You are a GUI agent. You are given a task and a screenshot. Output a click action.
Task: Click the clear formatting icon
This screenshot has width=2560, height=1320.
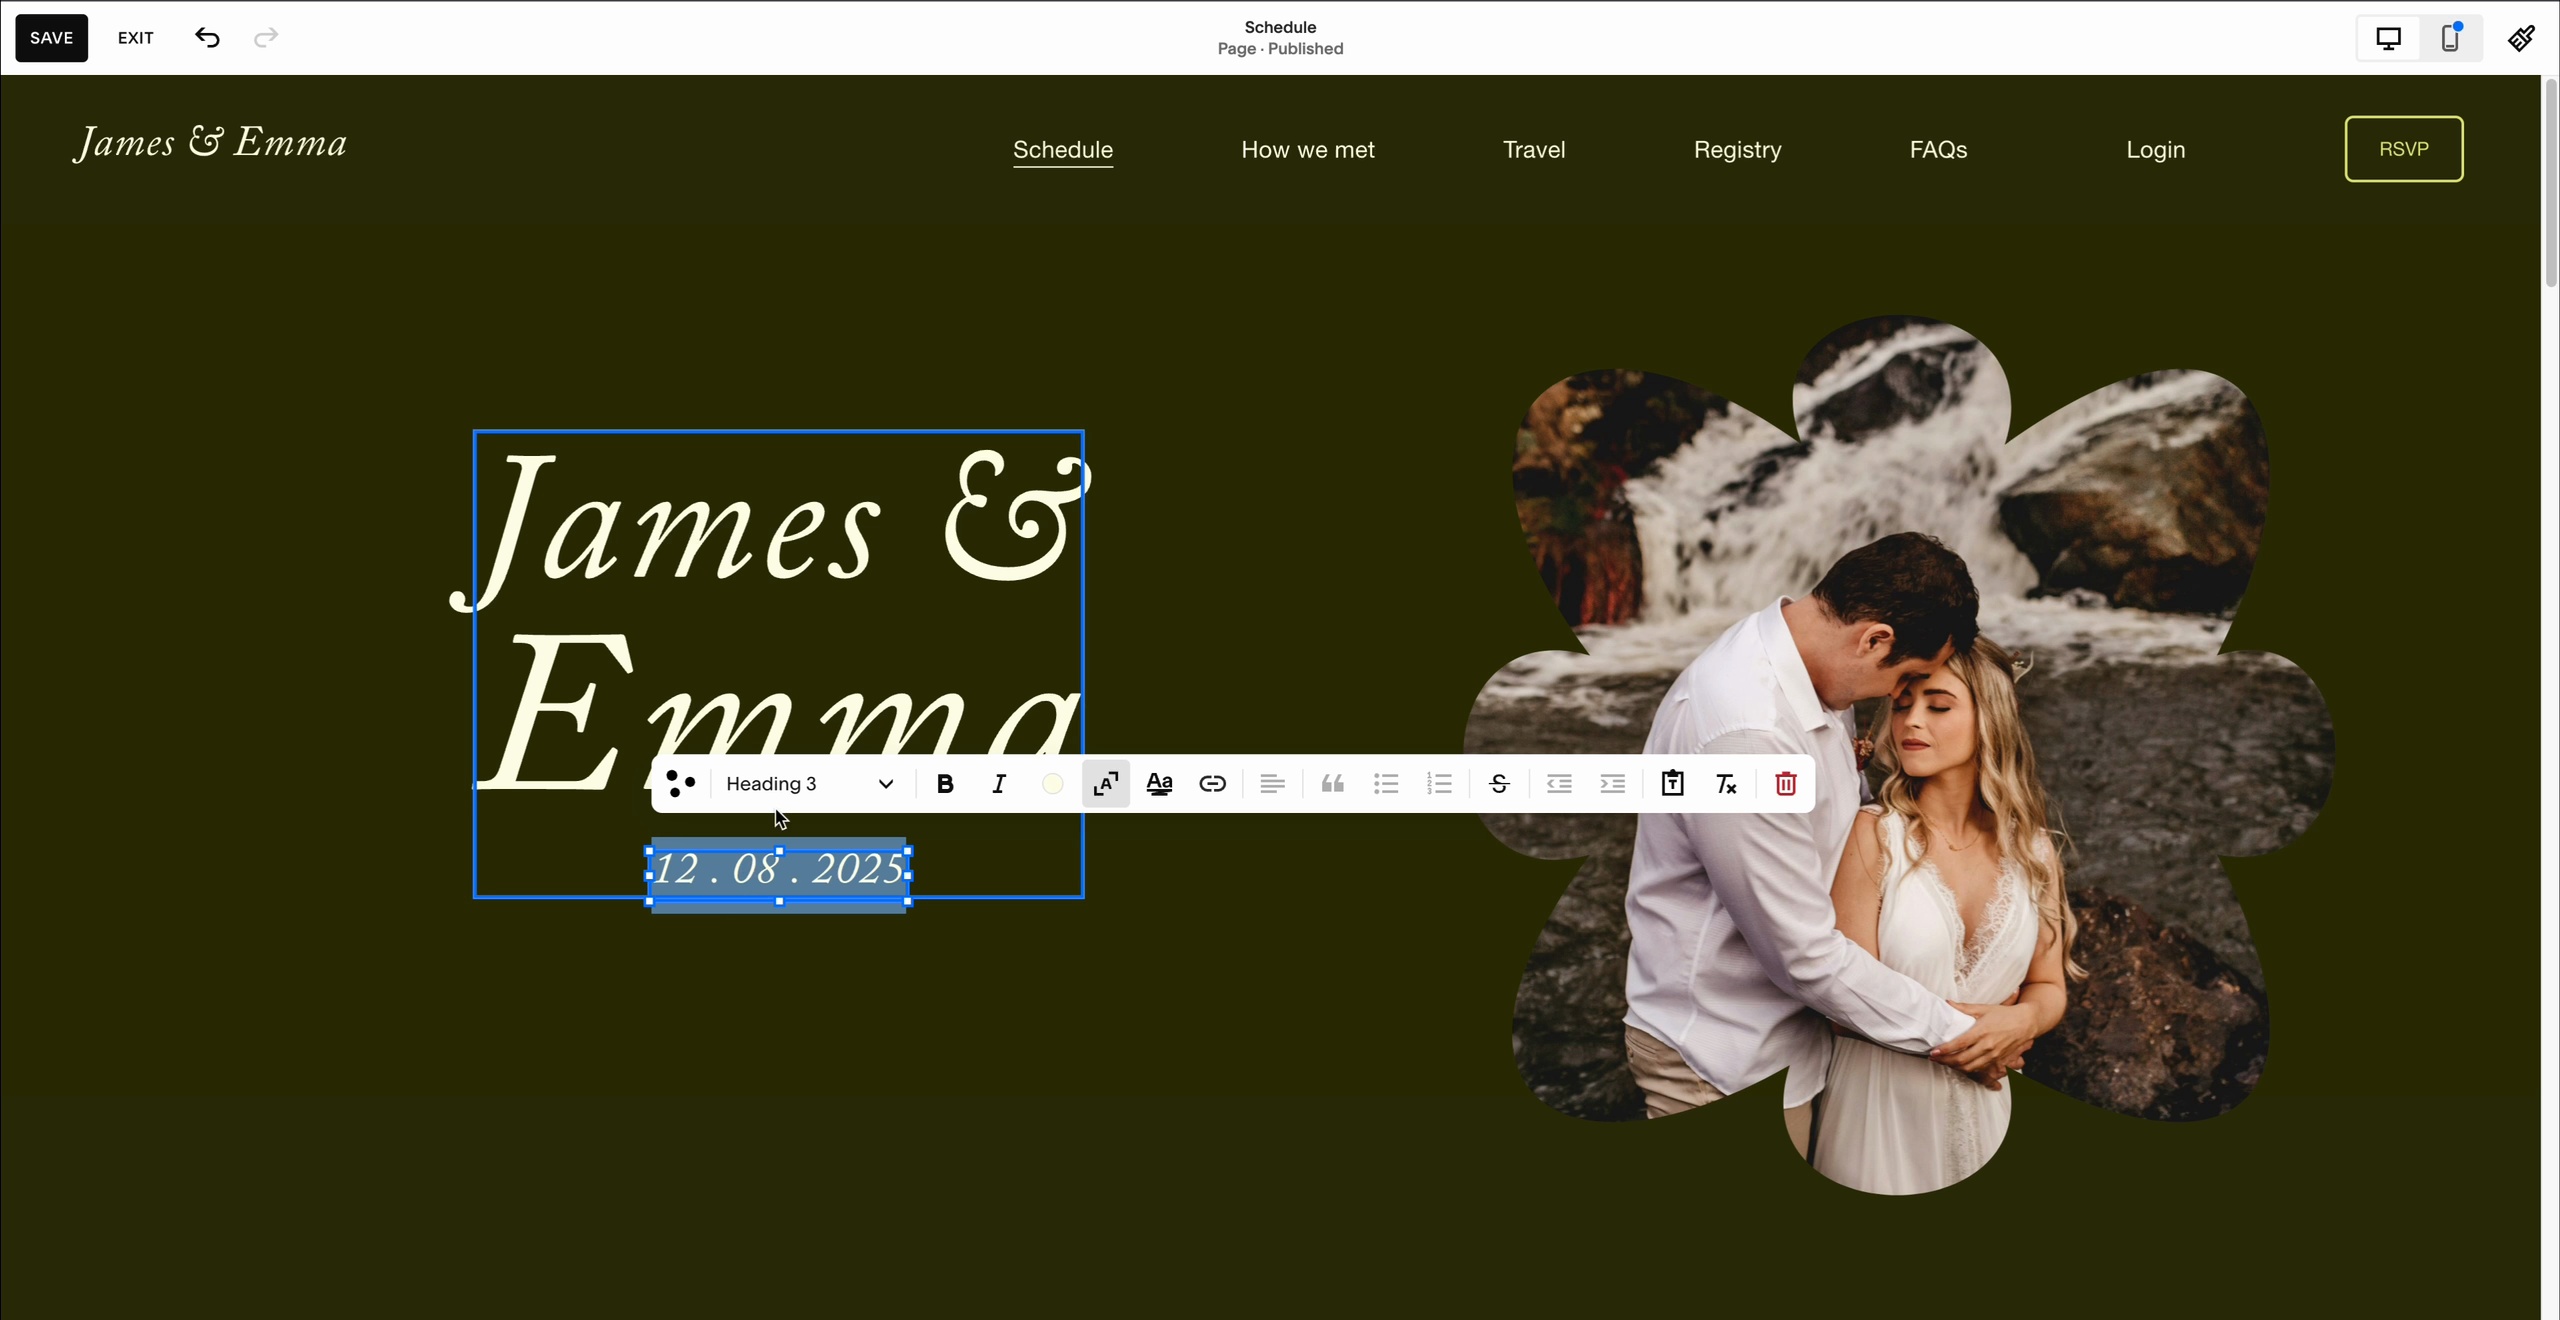[1726, 784]
